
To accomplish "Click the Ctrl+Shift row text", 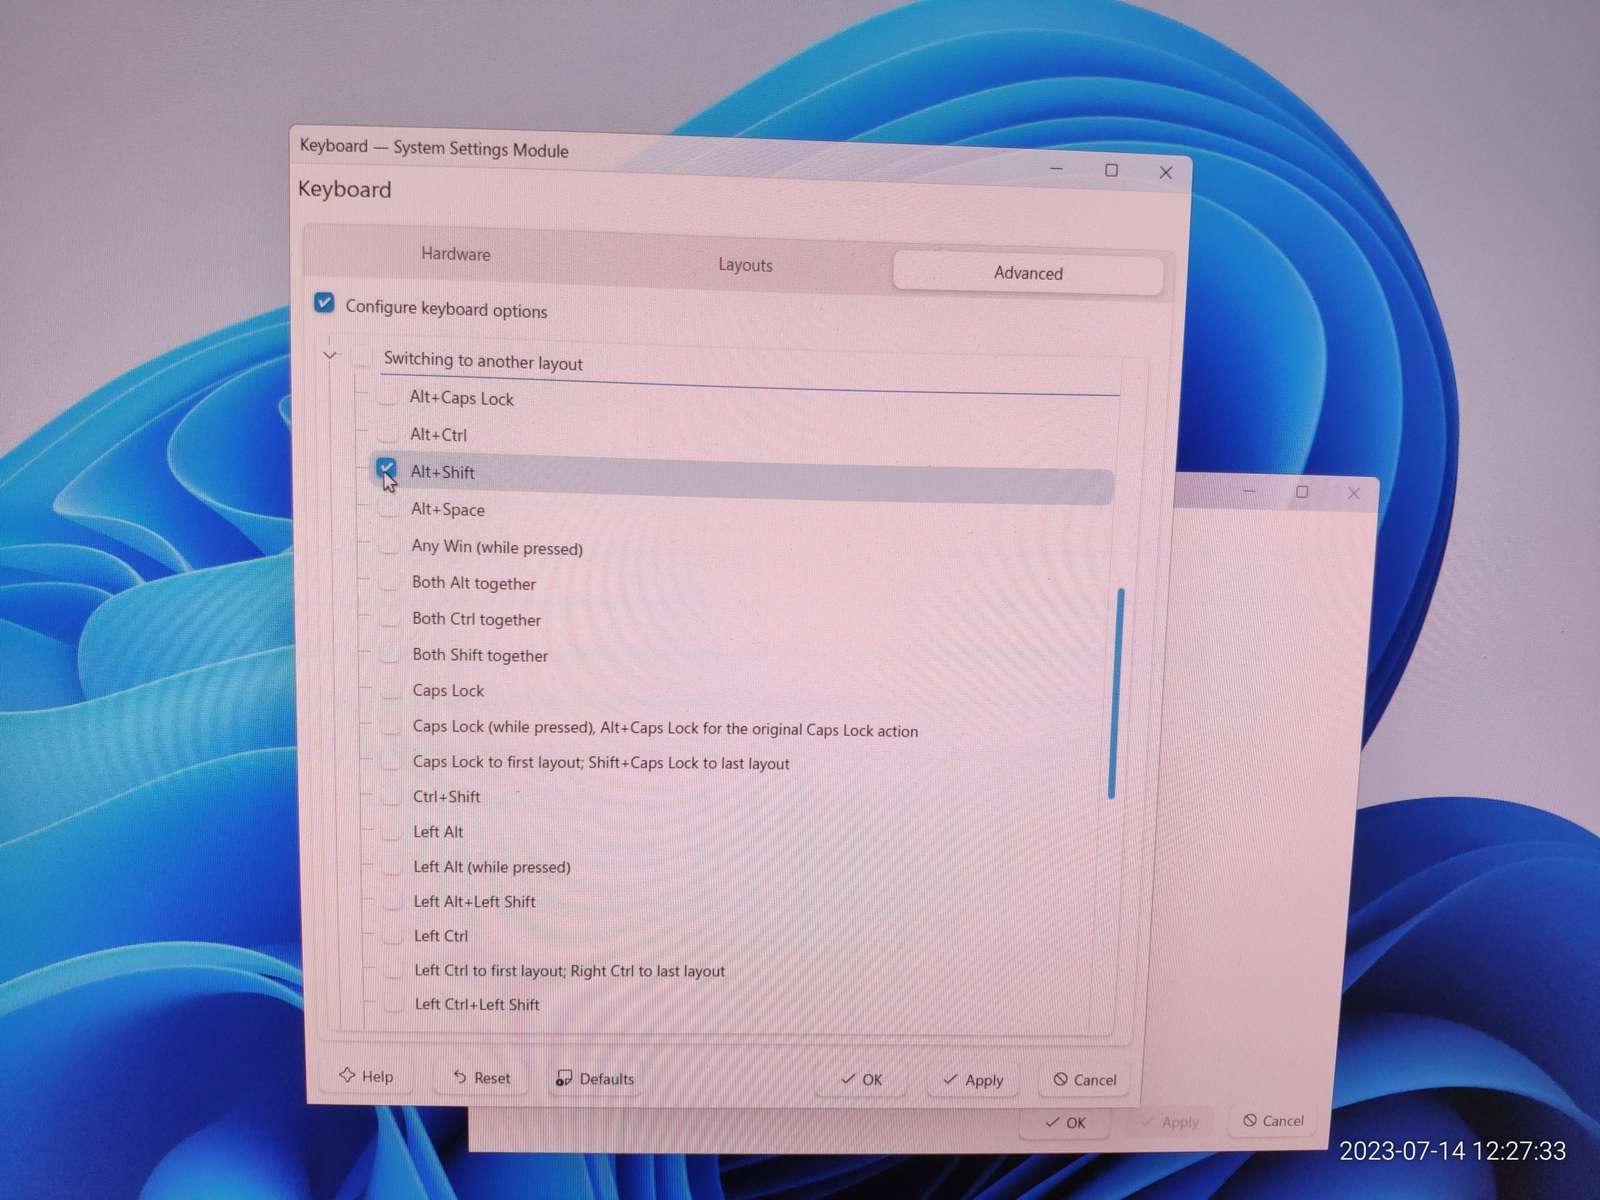I will (446, 797).
